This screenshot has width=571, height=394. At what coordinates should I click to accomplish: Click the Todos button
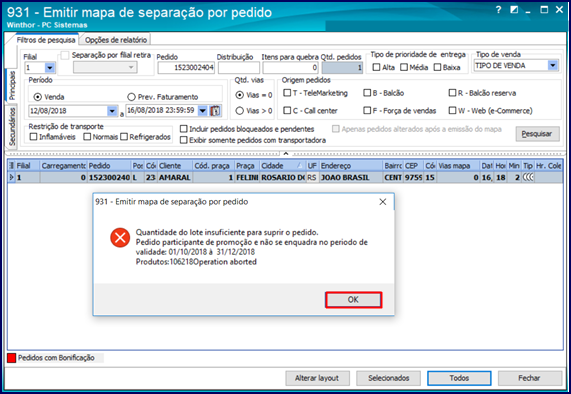459,378
